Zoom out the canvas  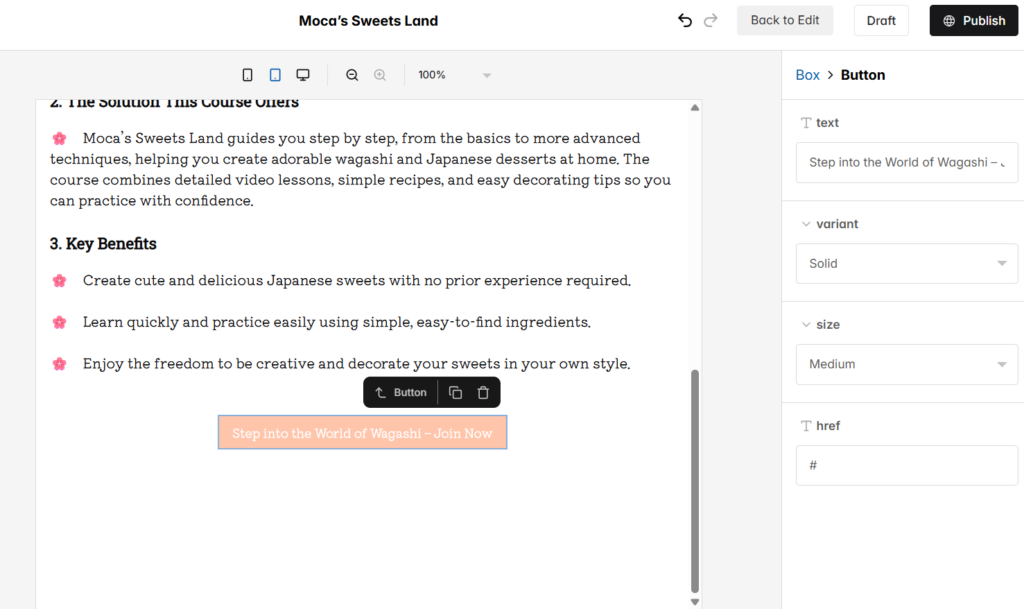point(352,75)
